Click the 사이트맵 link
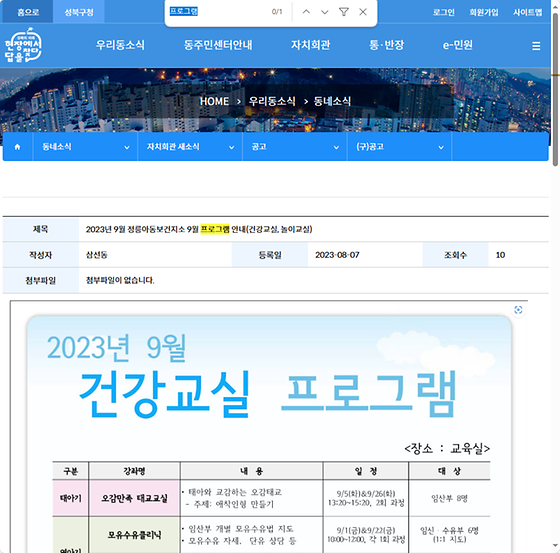 click(528, 13)
